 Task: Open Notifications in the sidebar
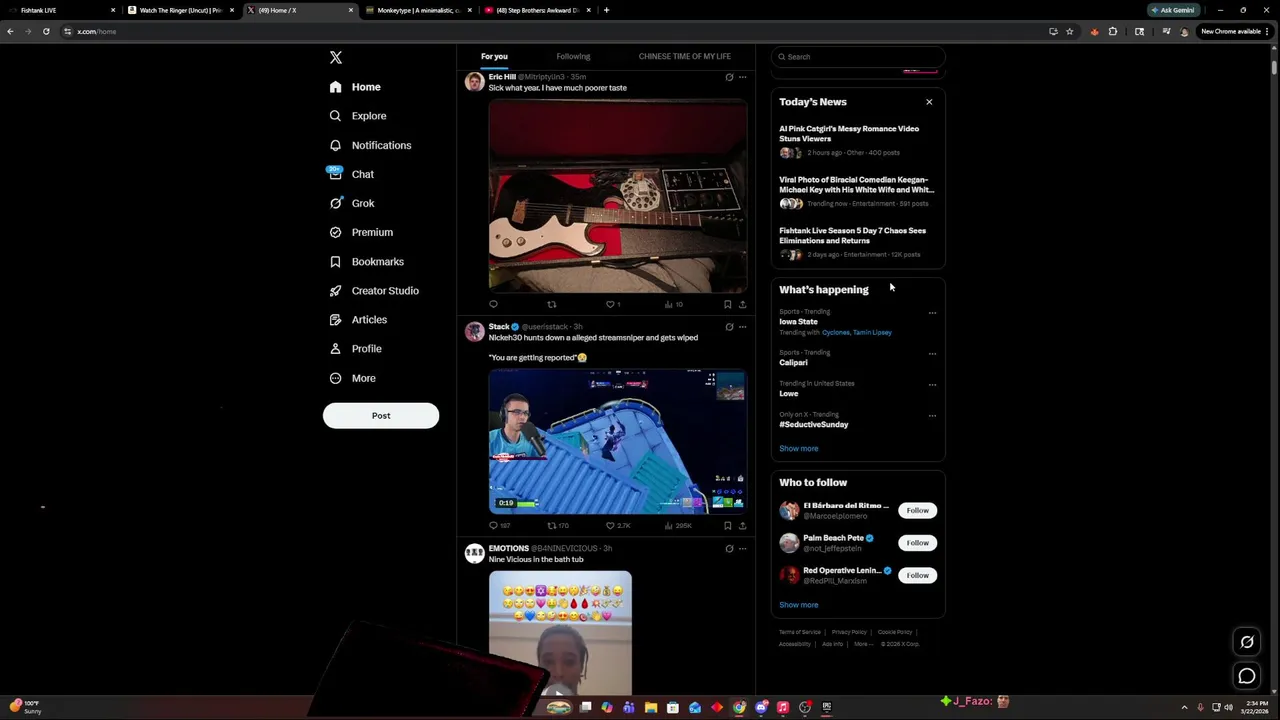(x=370, y=145)
